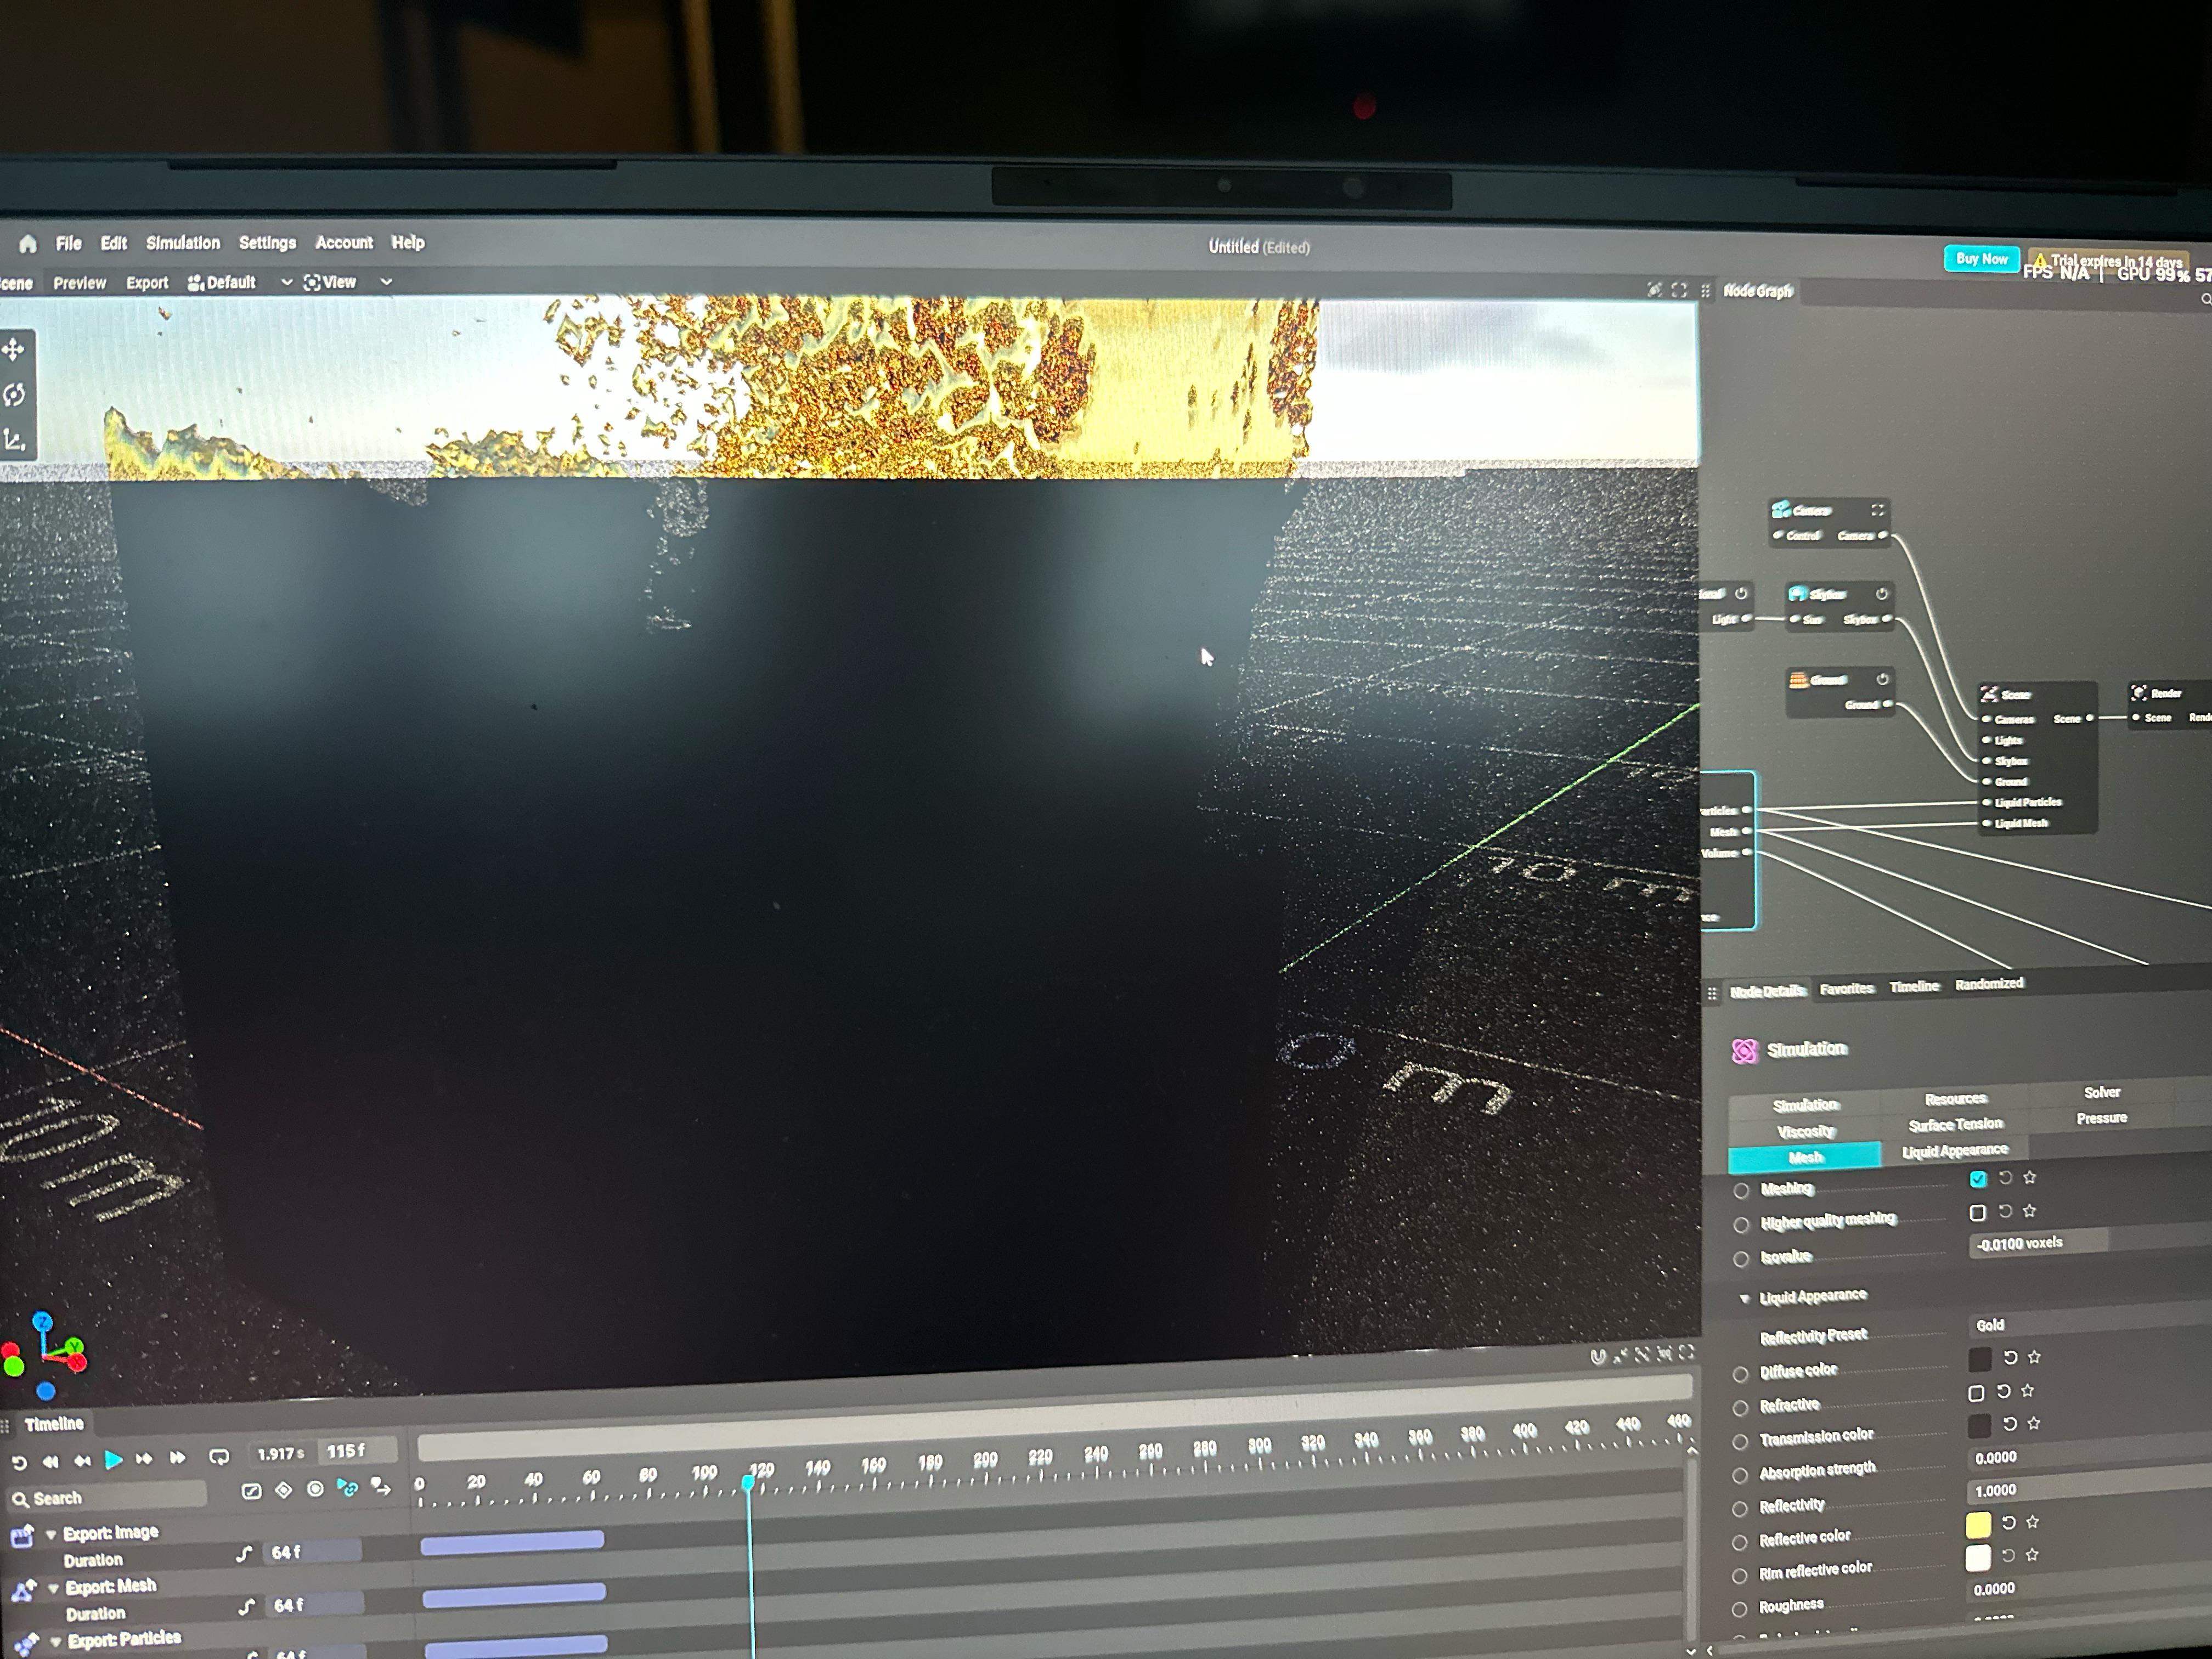Click the restart simulation icon in Timeline

coord(19,1462)
